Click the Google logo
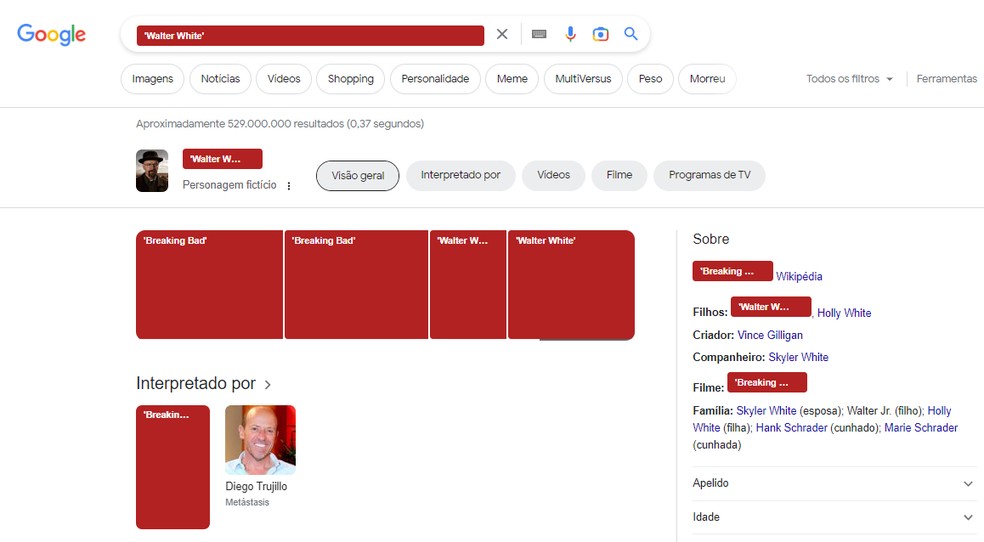 tap(51, 35)
